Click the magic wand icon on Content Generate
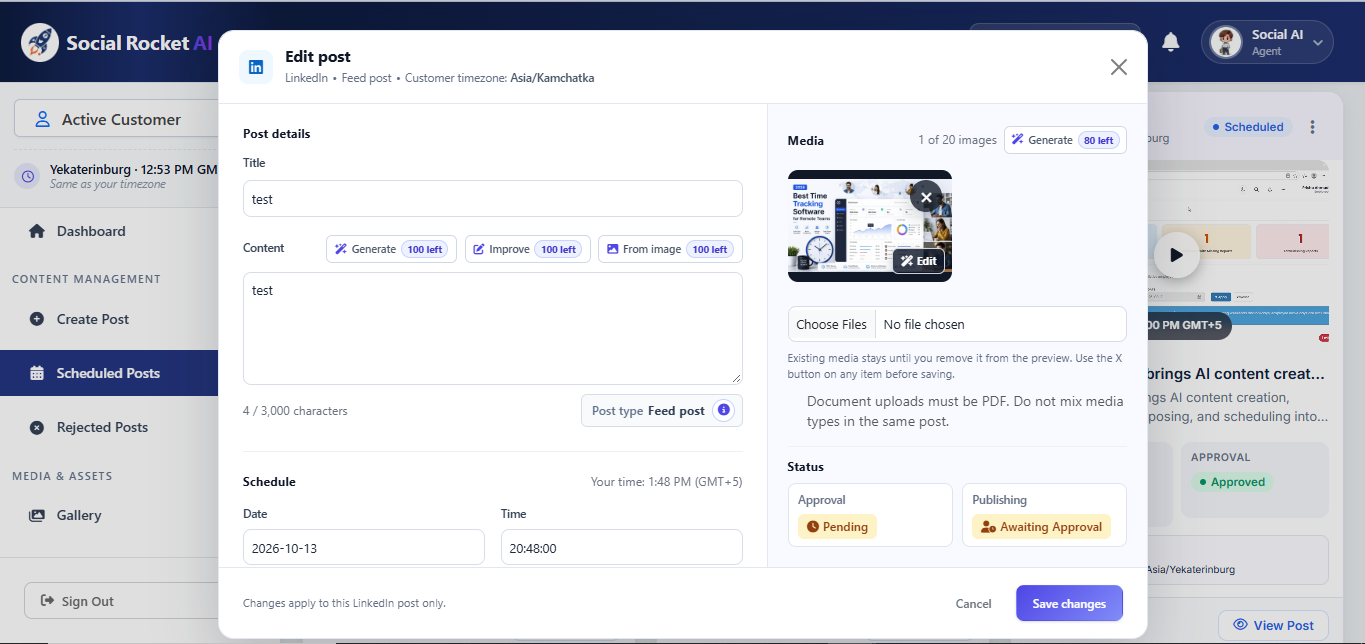This screenshot has width=1365, height=644. [341, 249]
